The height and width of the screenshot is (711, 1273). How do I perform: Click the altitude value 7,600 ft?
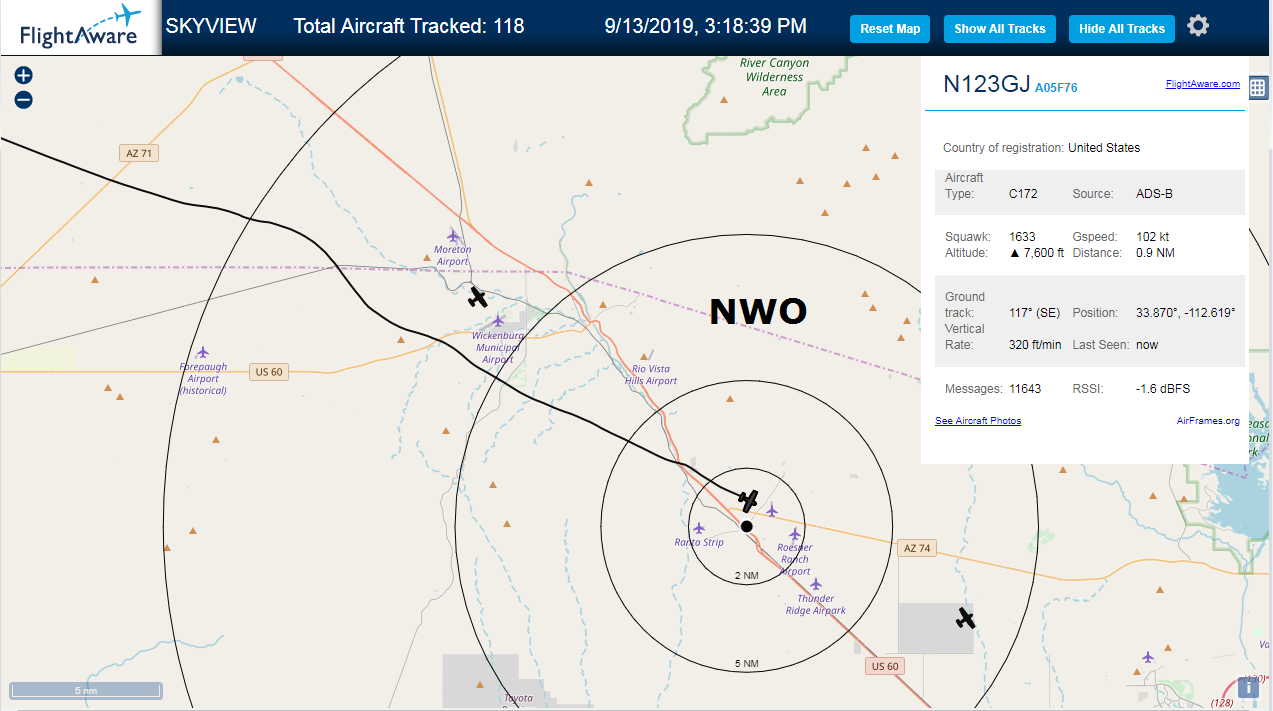click(x=1037, y=253)
